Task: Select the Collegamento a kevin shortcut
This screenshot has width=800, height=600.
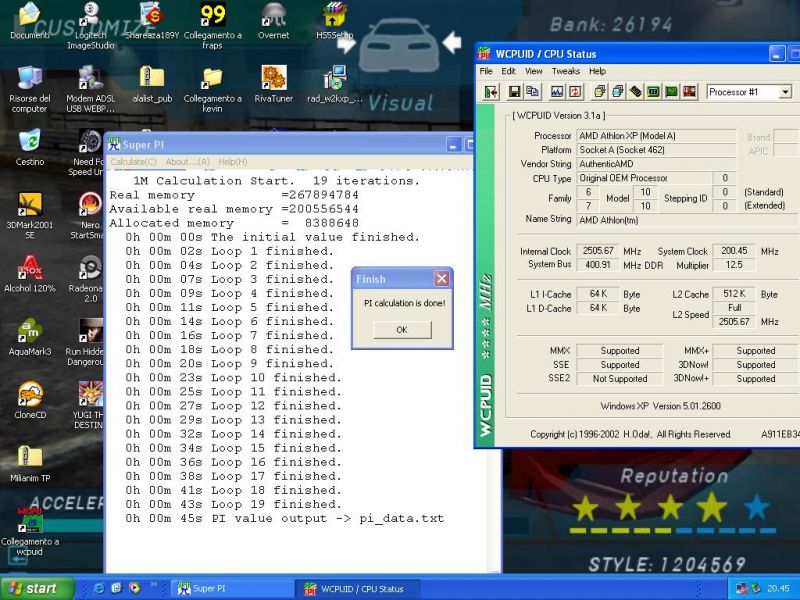Action: coord(212,90)
